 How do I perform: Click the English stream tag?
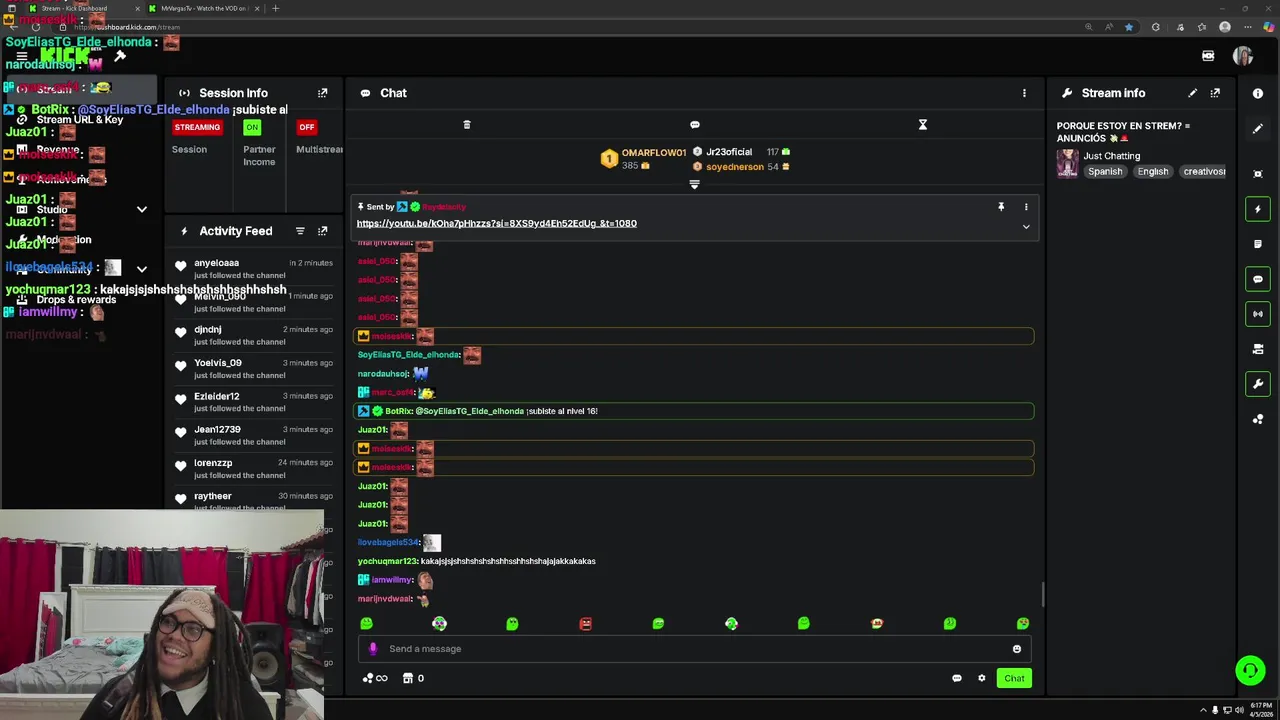click(x=1153, y=172)
